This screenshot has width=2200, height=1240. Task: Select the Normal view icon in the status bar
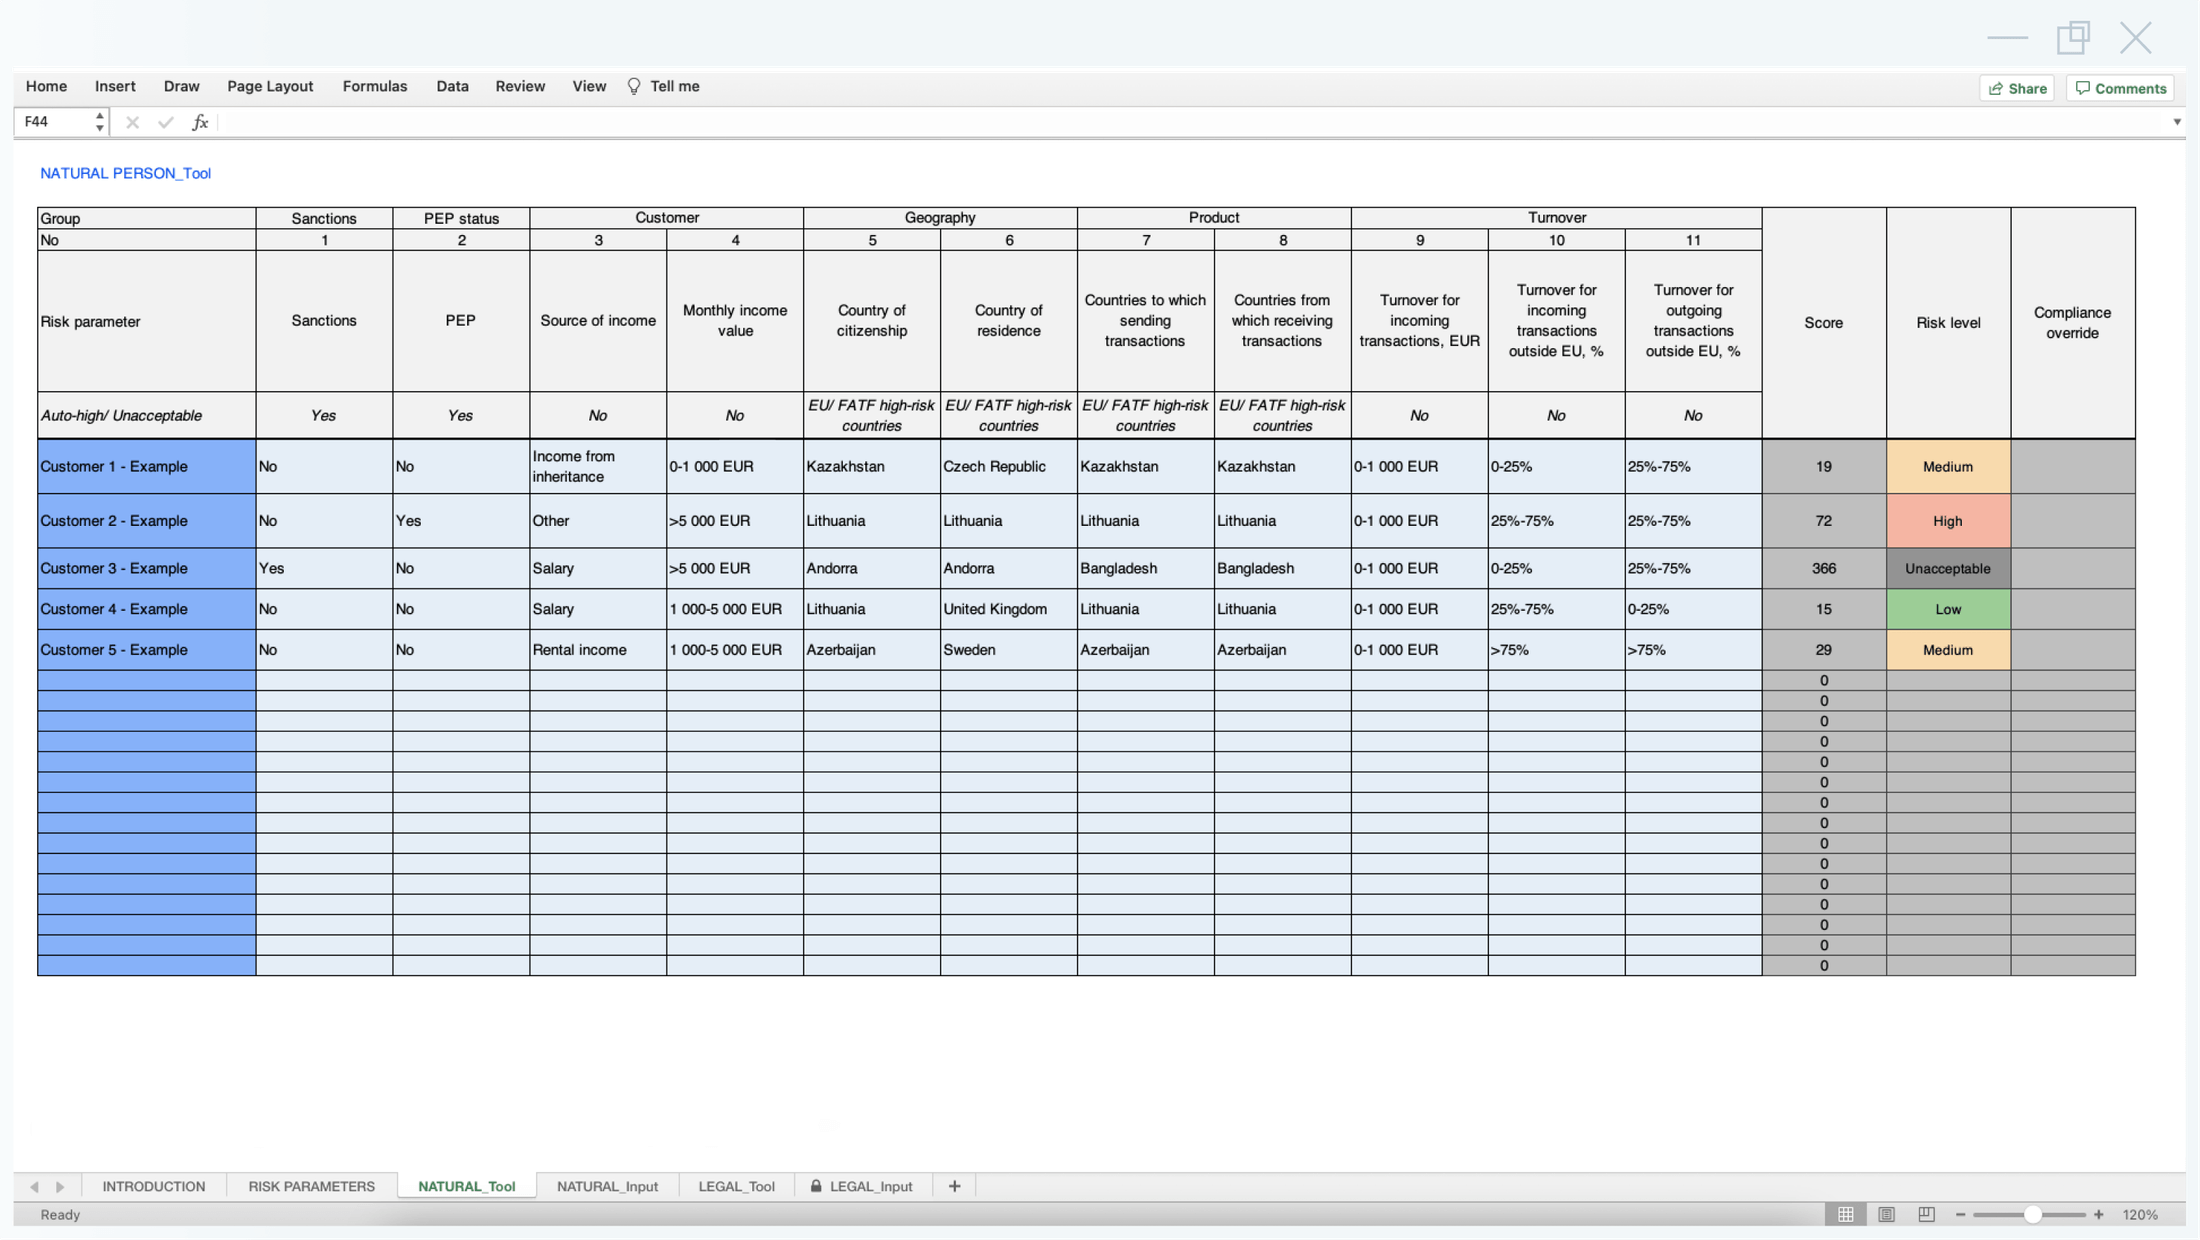(x=1845, y=1214)
